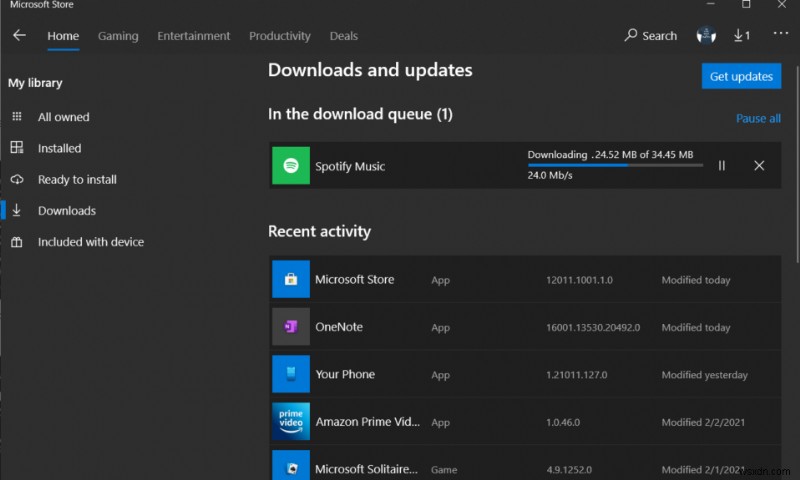800x480 pixels.
Task: Click the Amazon Prime Video icon
Action: [x=291, y=421]
